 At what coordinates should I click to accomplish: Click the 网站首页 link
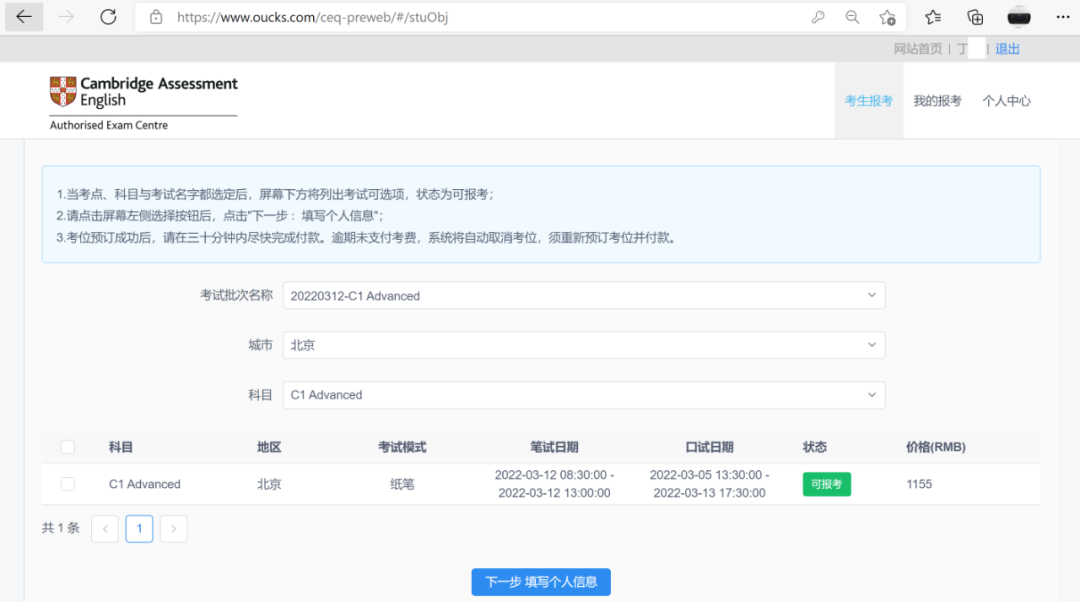(917, 49)
